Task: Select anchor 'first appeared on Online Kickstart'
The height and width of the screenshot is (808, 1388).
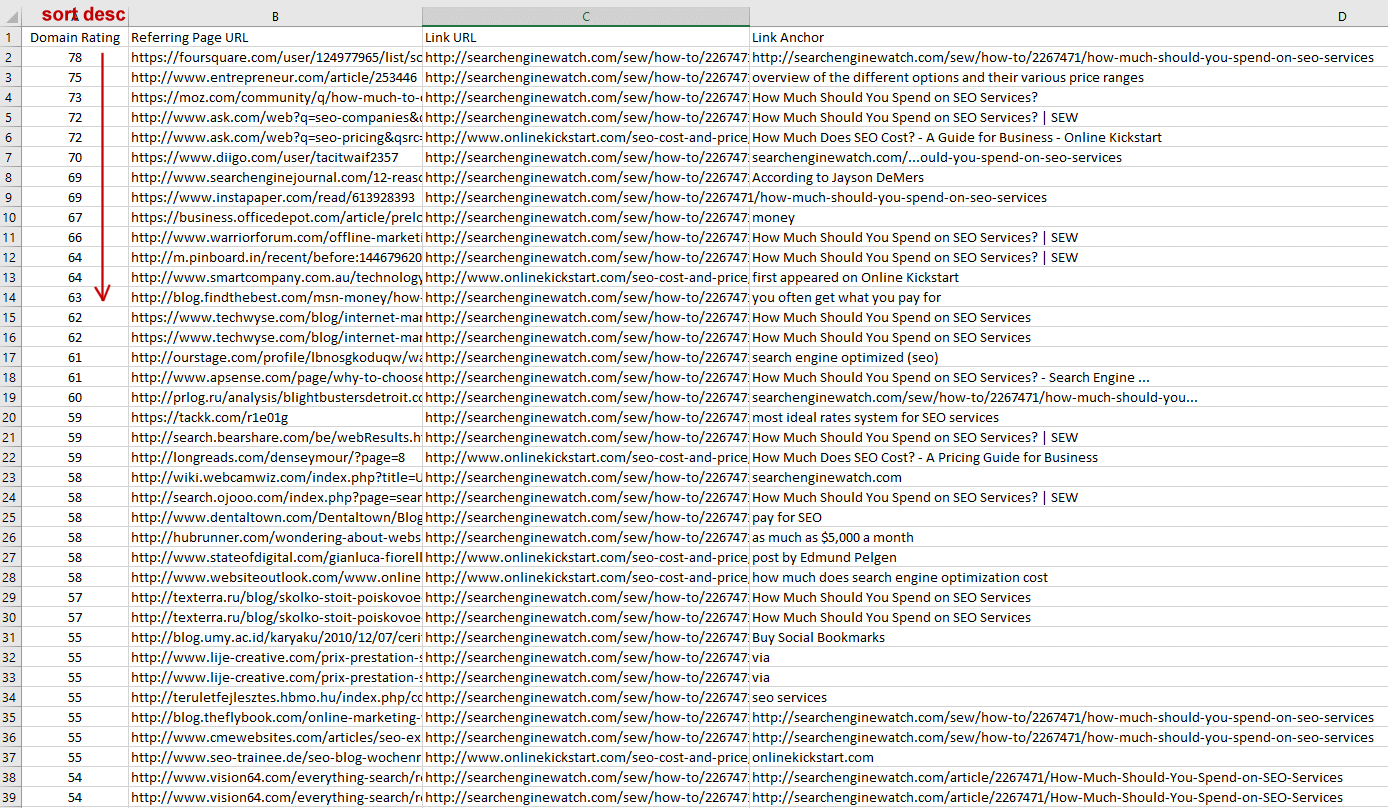Action: tap(1068, 277)
